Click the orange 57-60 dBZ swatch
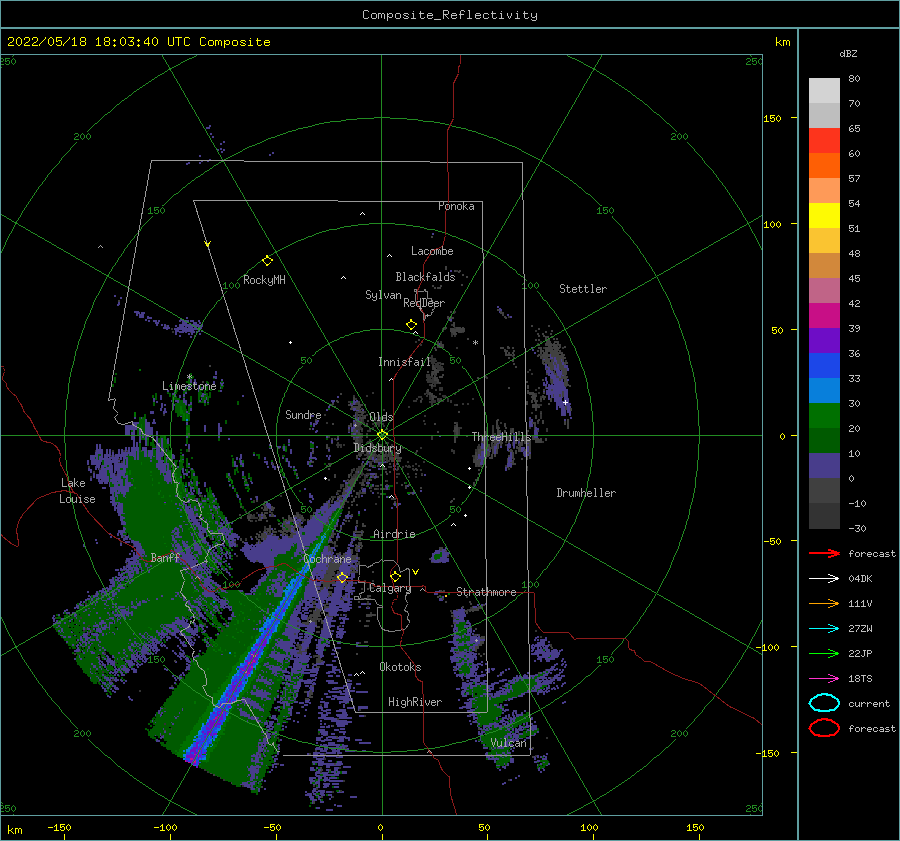The height and width of the screenshot is (841, 900). click(x=824, y=166)
